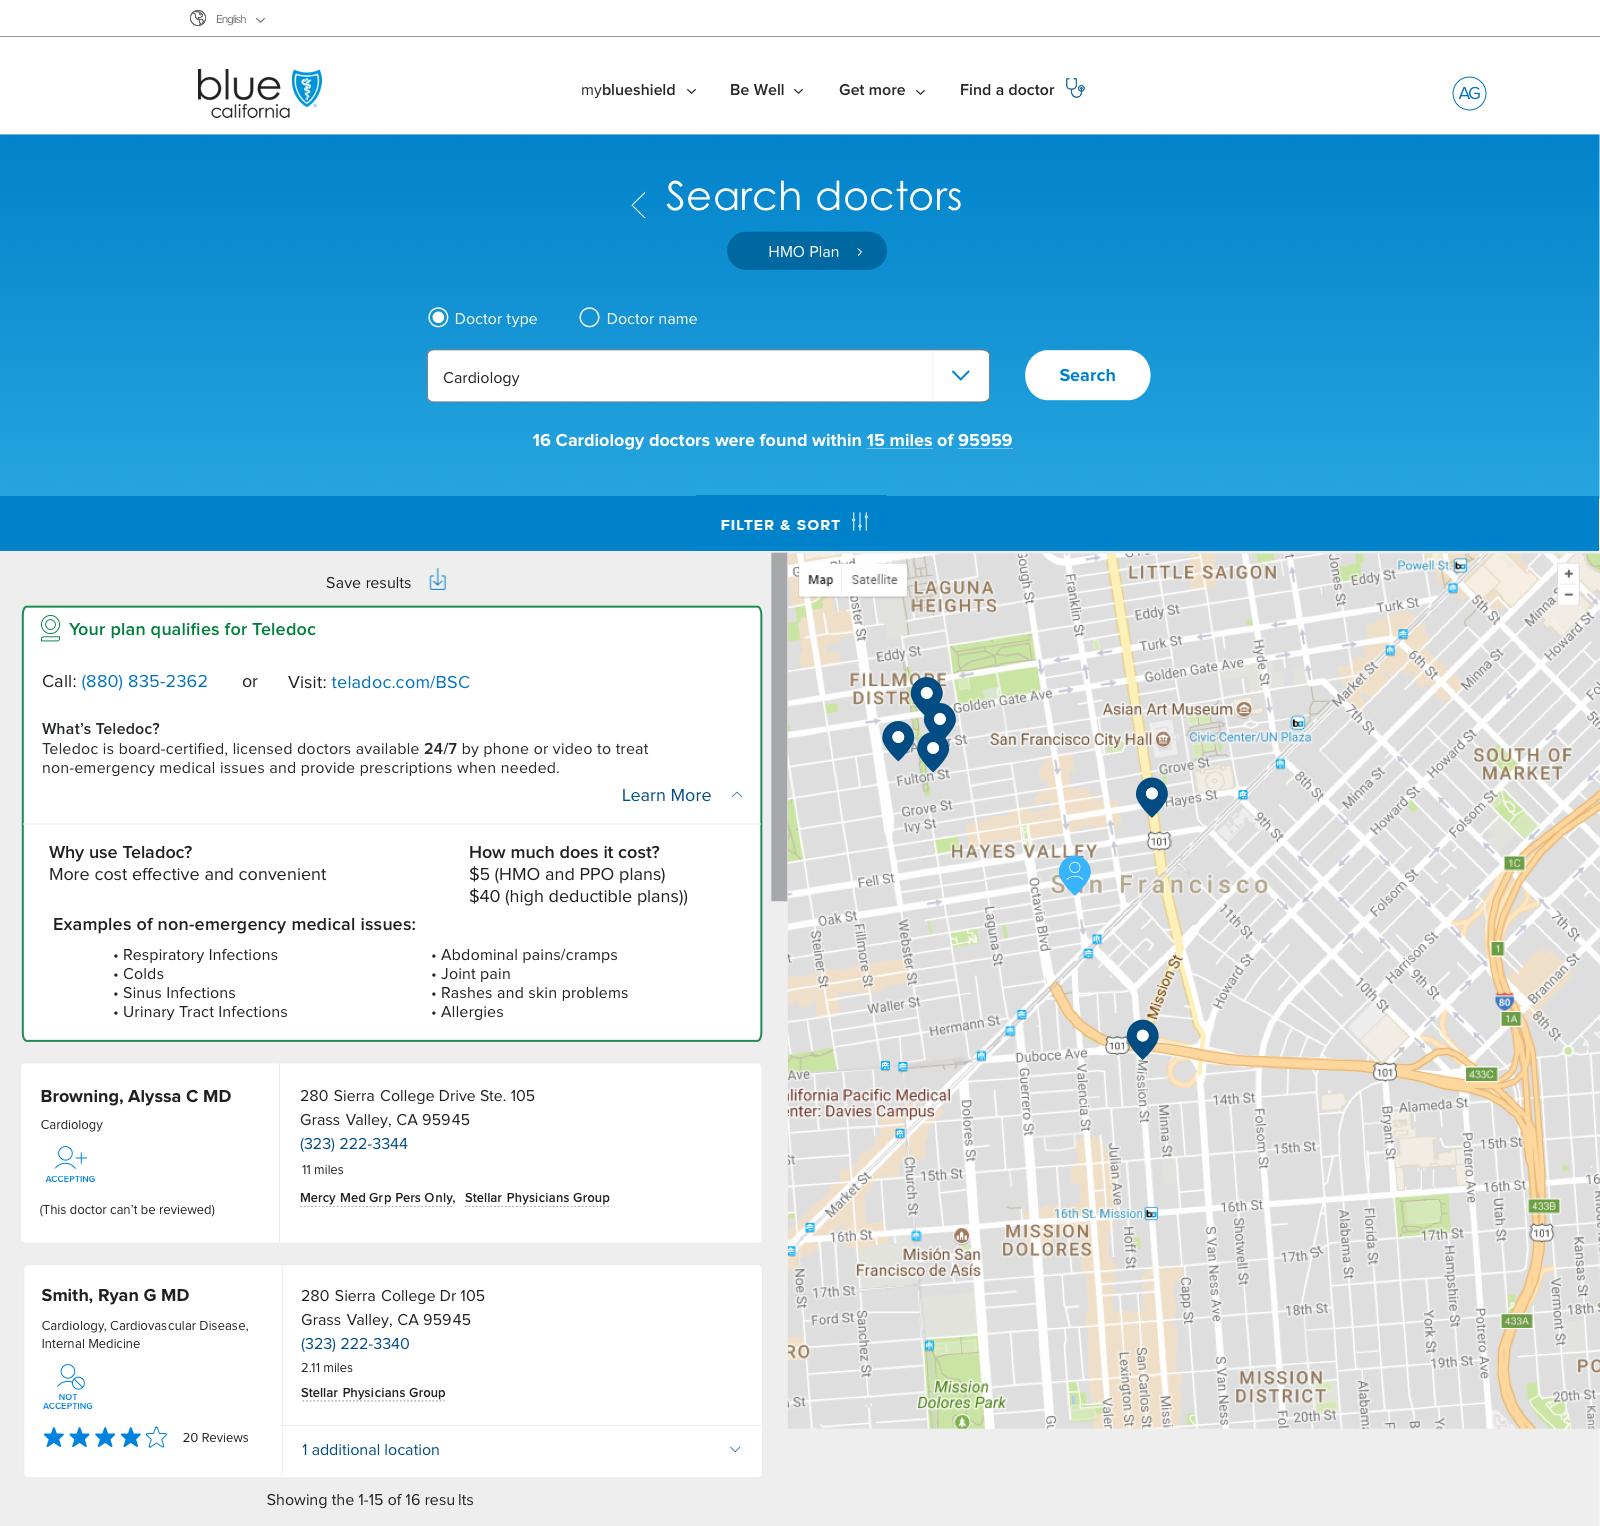Viewport: 1600px width, 1526px height.
Task: Click the Cardiology specialty field
Action: coord(680,376)
